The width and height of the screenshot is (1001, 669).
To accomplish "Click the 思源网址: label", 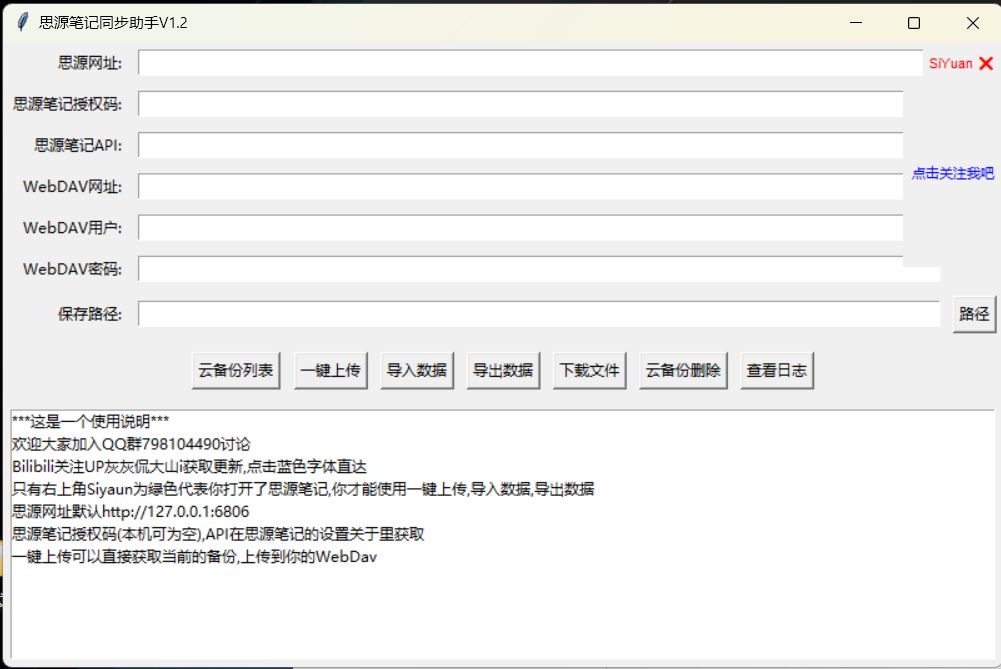I will tap(89, 63).
